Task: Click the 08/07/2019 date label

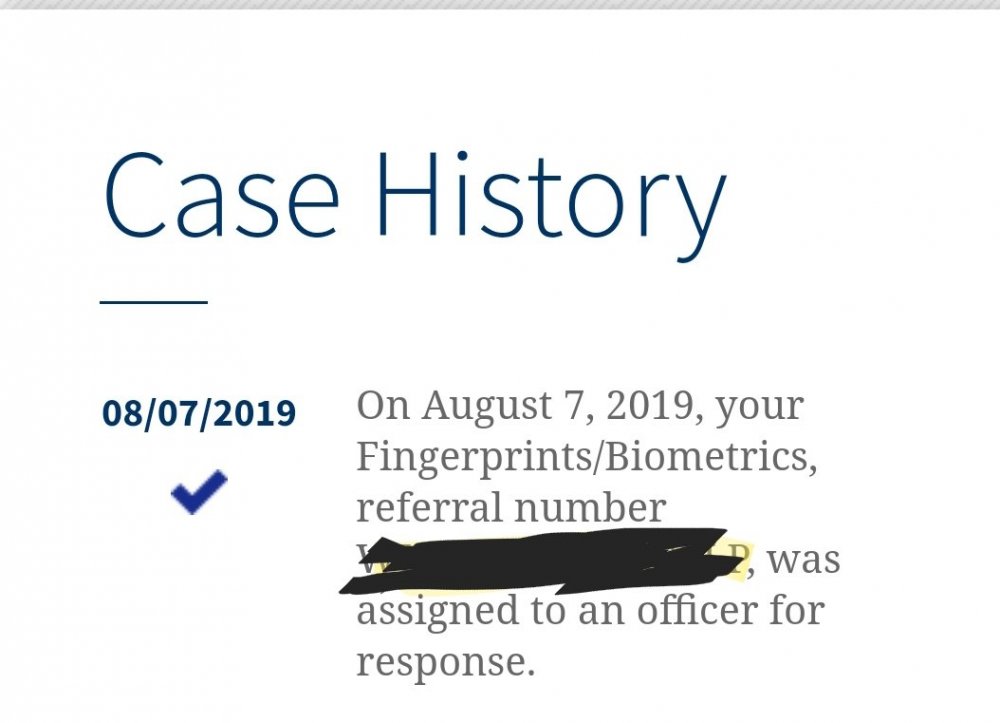Action: coord(198,413)
